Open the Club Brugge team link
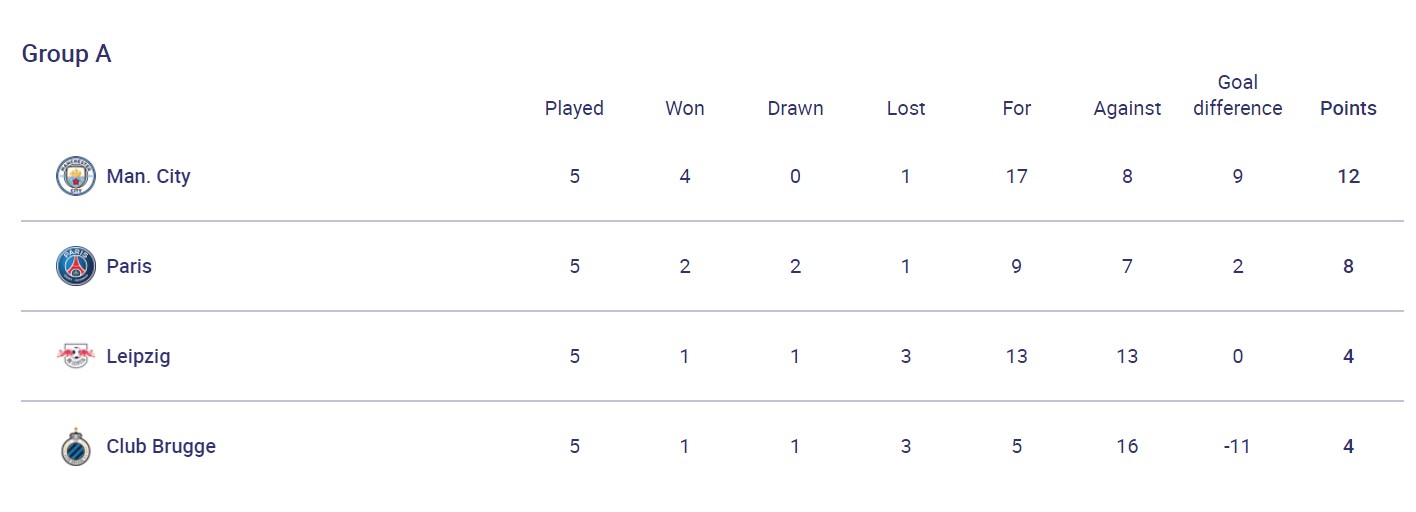1416x512 pixels. 161,446
